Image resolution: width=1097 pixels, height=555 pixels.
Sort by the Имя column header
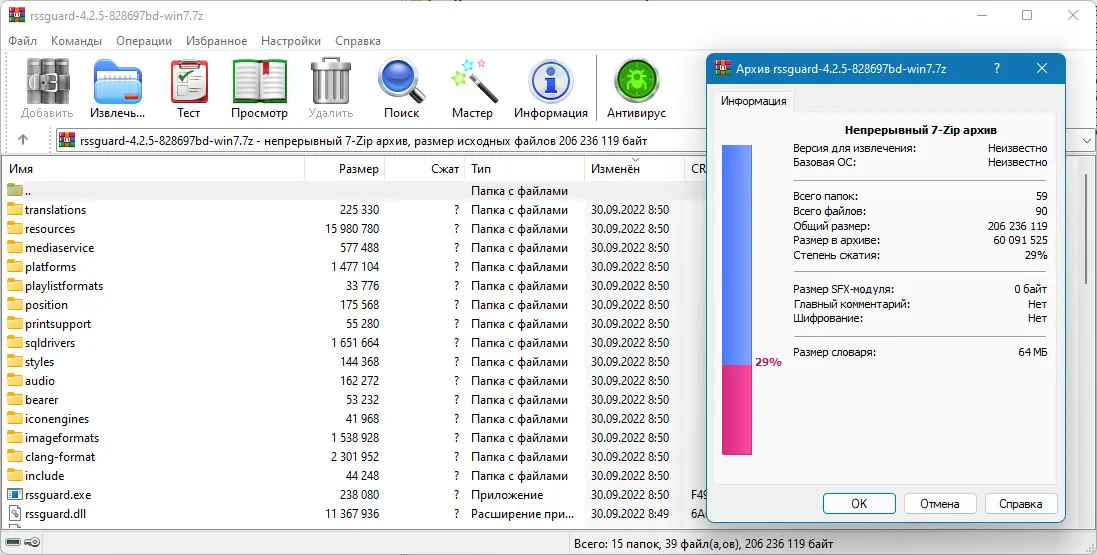tap(153, 169)
